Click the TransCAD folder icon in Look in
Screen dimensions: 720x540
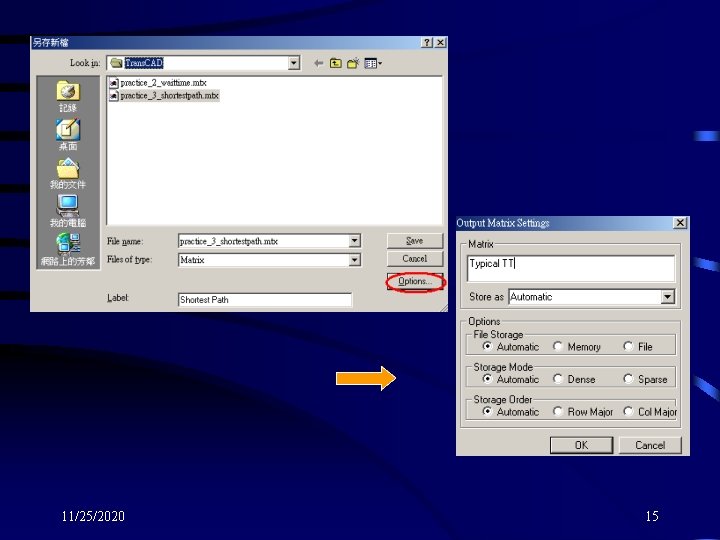click(x=117, y=63)
